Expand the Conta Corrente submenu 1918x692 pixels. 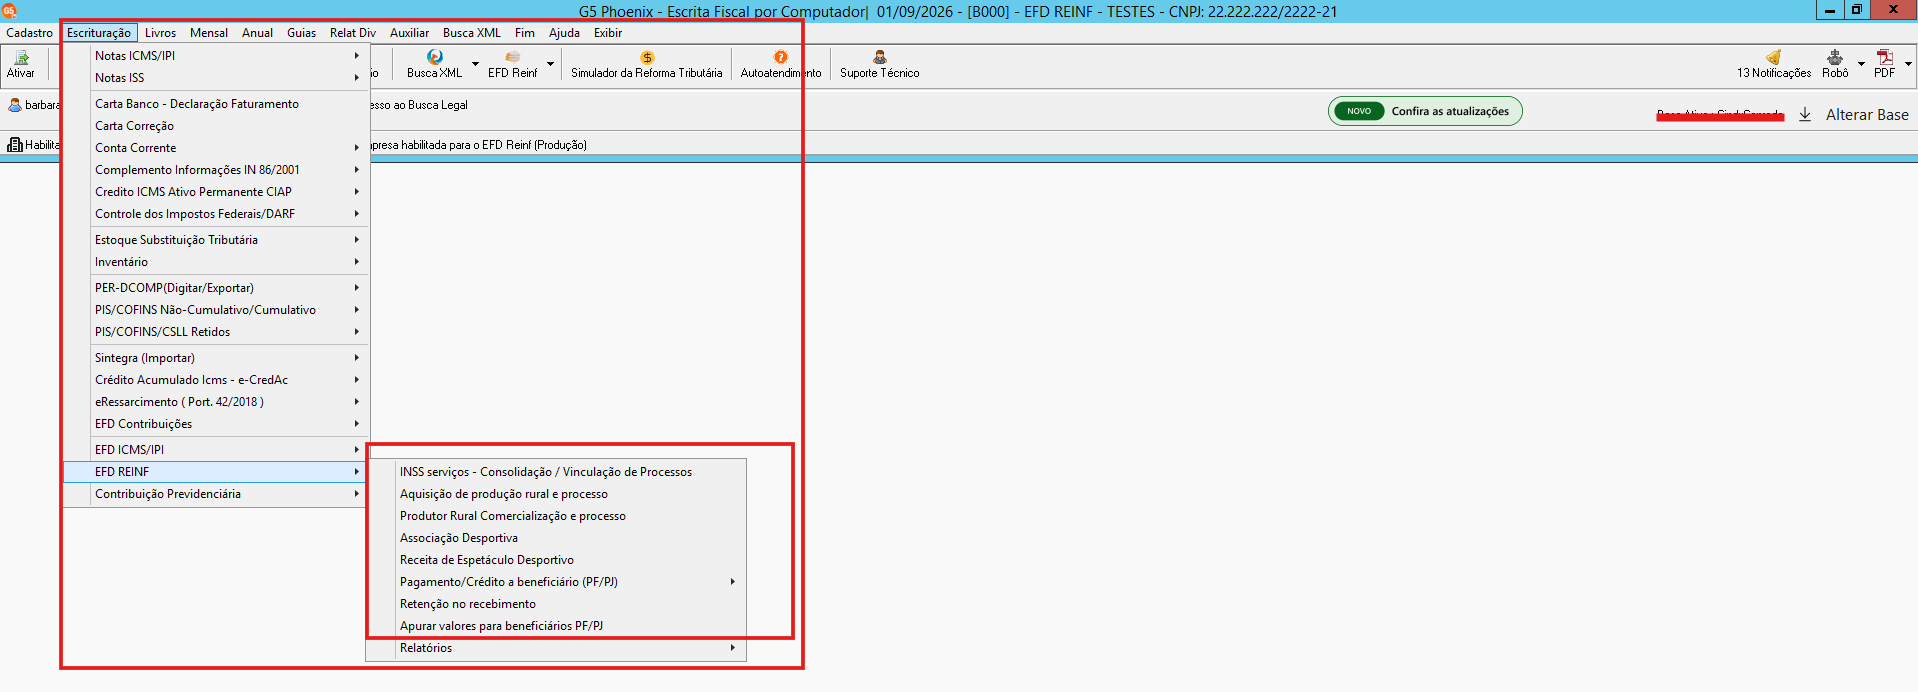356,148
